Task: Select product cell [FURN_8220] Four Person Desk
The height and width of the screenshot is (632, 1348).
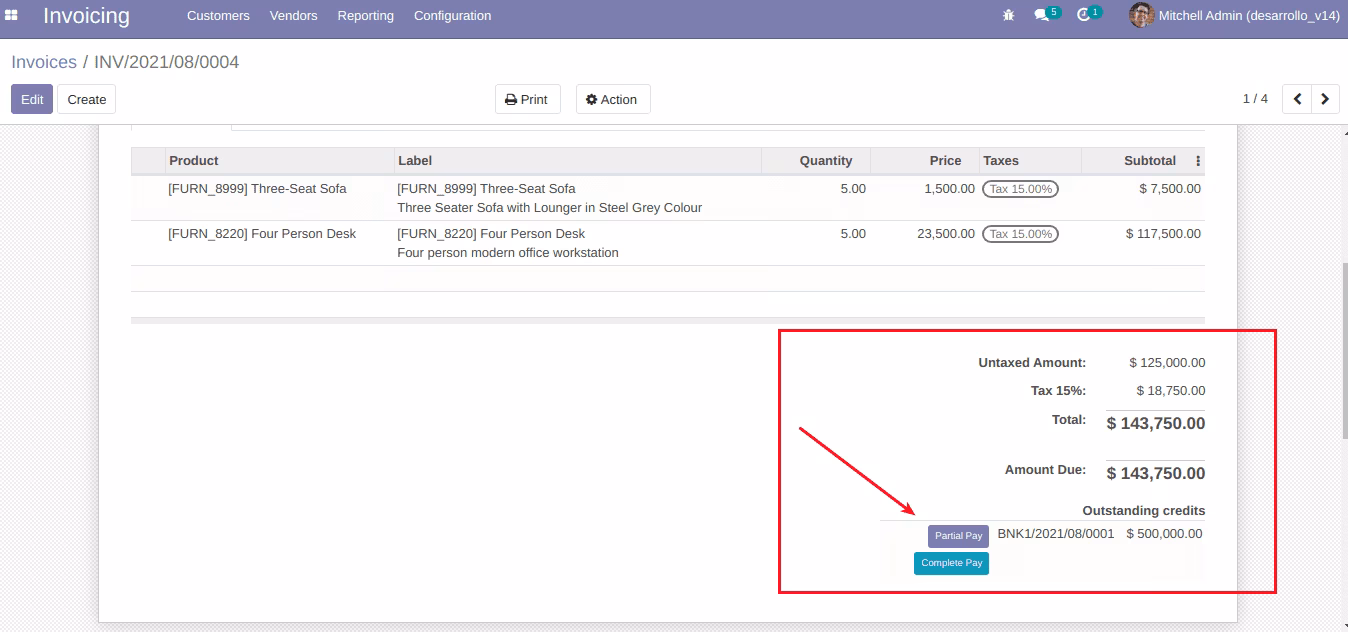Action: click(x=262, y=233)
